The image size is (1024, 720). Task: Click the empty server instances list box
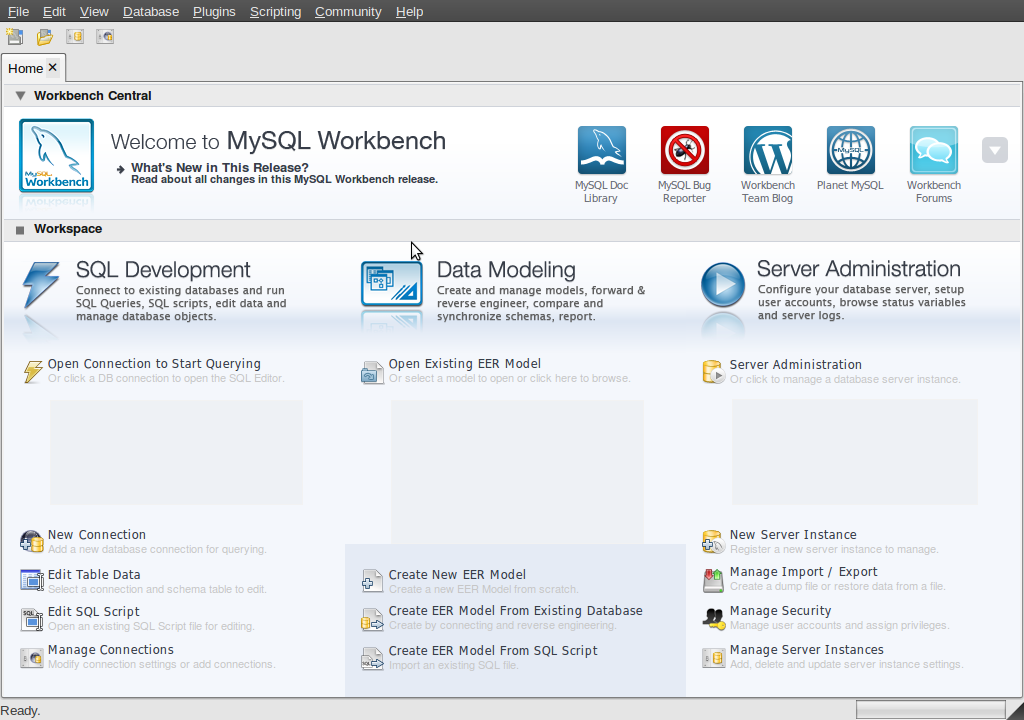point(855,452)
